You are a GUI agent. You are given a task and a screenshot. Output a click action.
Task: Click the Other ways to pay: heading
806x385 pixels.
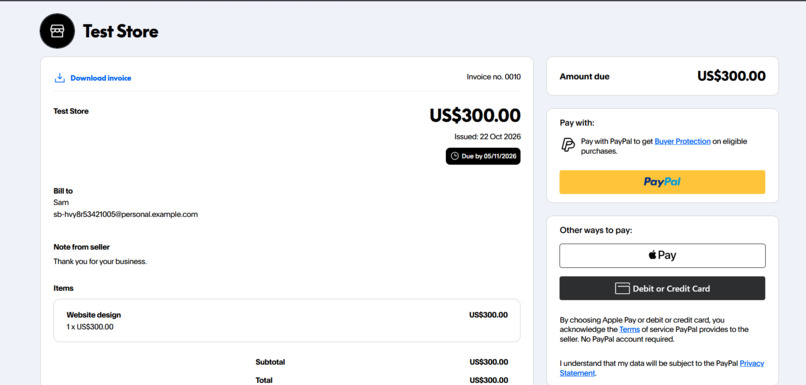pyautogui.click(x=596, y=230)
